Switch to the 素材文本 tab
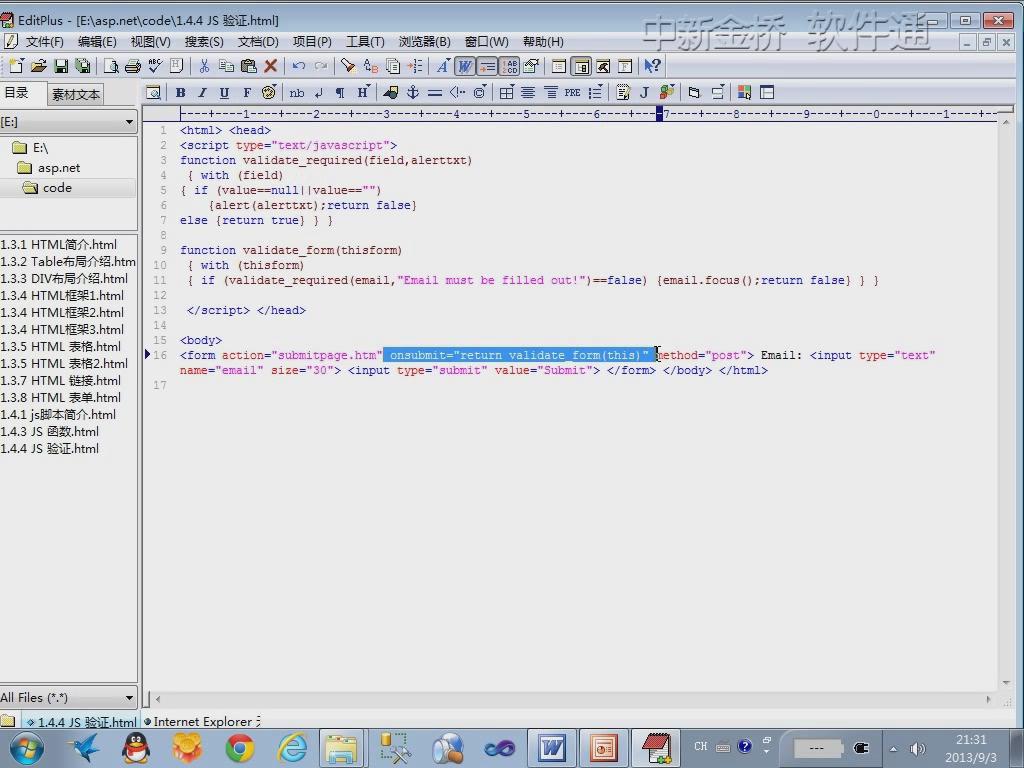Screen dimensions: 1024x768 click(76, 95)
